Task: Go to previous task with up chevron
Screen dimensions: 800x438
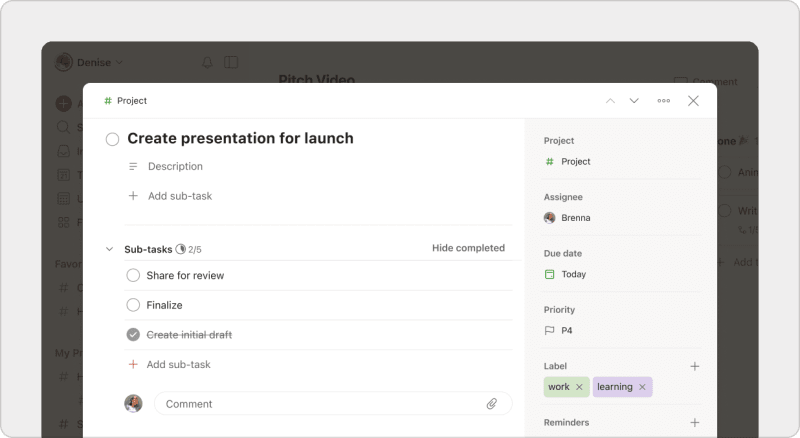Action: (x=610, y=101)
